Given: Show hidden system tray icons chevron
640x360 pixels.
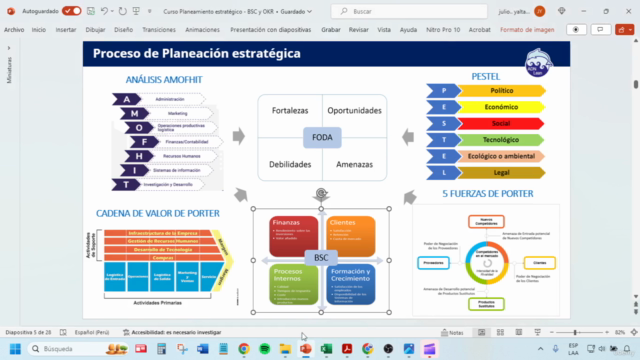Looking at the screenshot, I should 540,349.
